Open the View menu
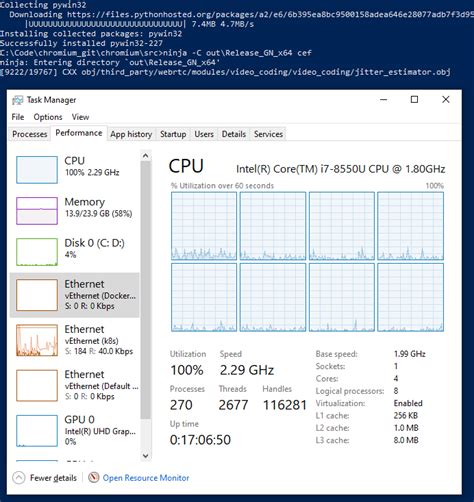 80,117
